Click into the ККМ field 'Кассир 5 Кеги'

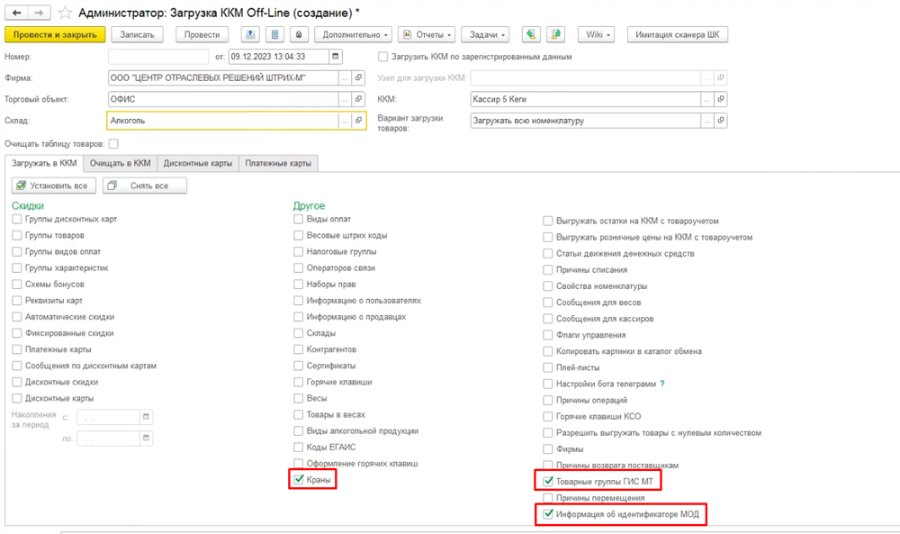coord(585,99)
